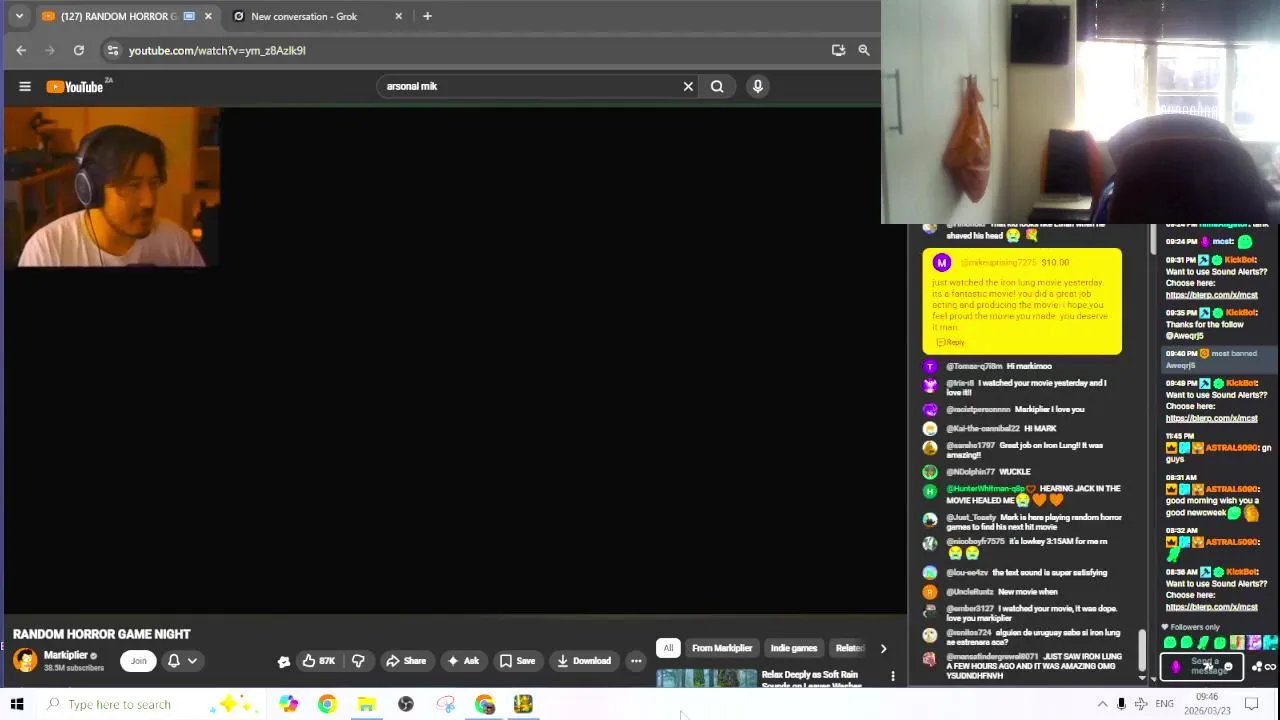The height and width of the screenshot is (720, 1280).
Task: Show hidden system tray icons
Action: click(1102, 704)
